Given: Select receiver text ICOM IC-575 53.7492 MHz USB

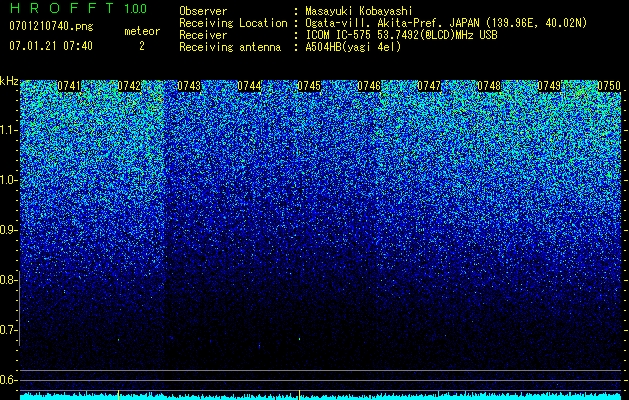Looking at the screenshot, I should pos(402,35).
